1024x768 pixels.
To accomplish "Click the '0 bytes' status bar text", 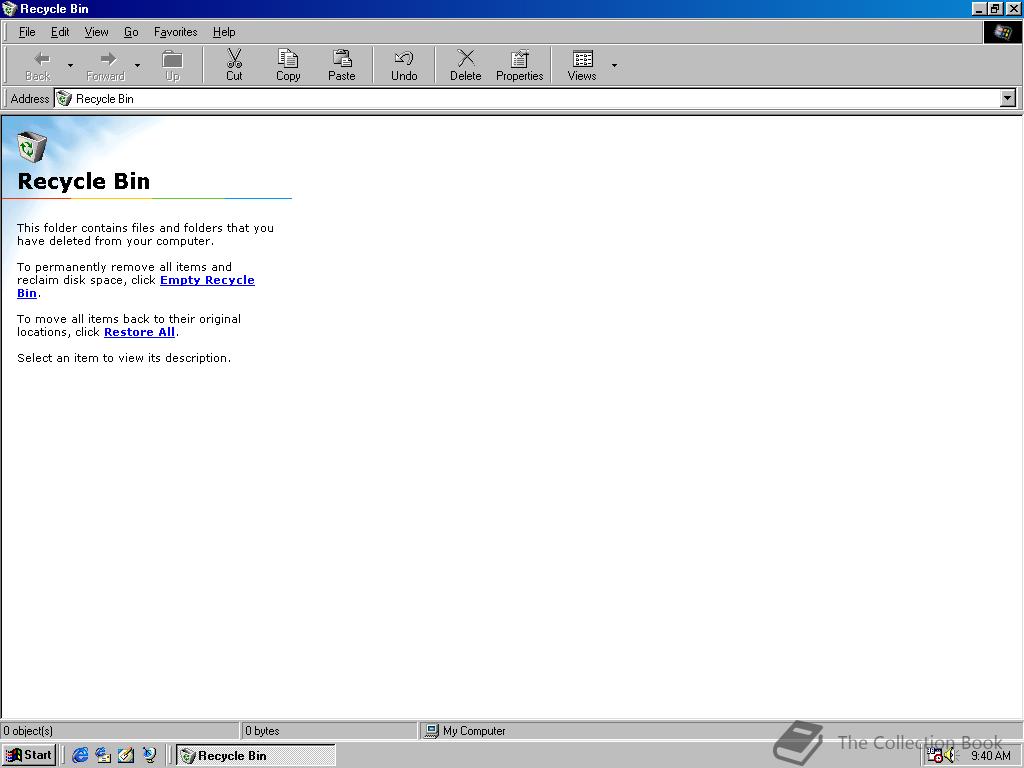I will [x=263, y=731].
